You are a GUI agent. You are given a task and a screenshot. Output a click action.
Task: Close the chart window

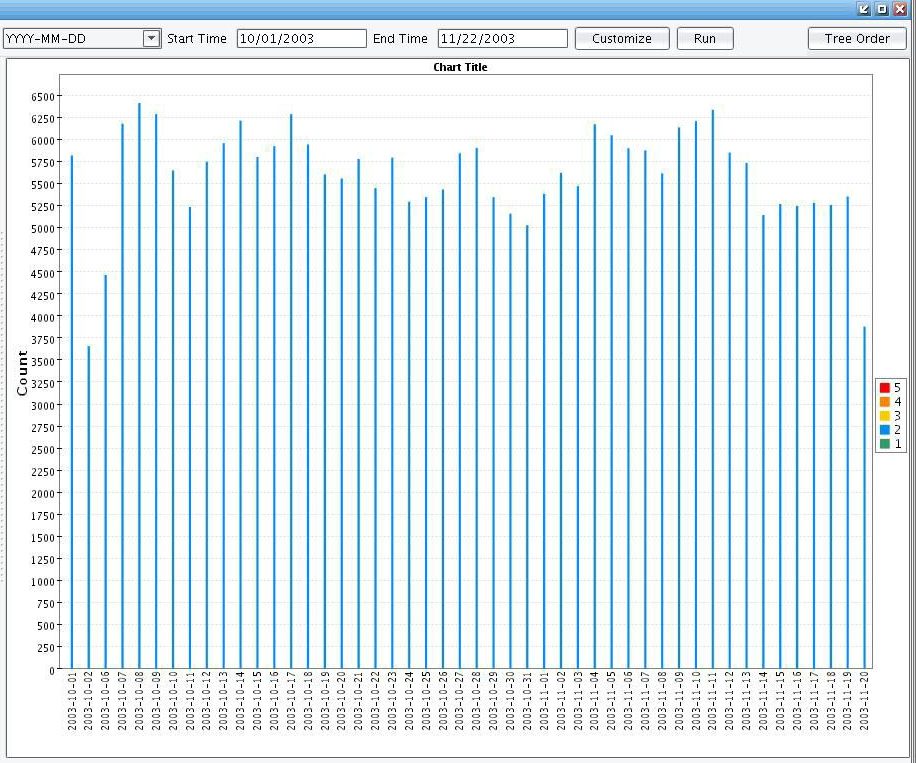coord(900,8)
